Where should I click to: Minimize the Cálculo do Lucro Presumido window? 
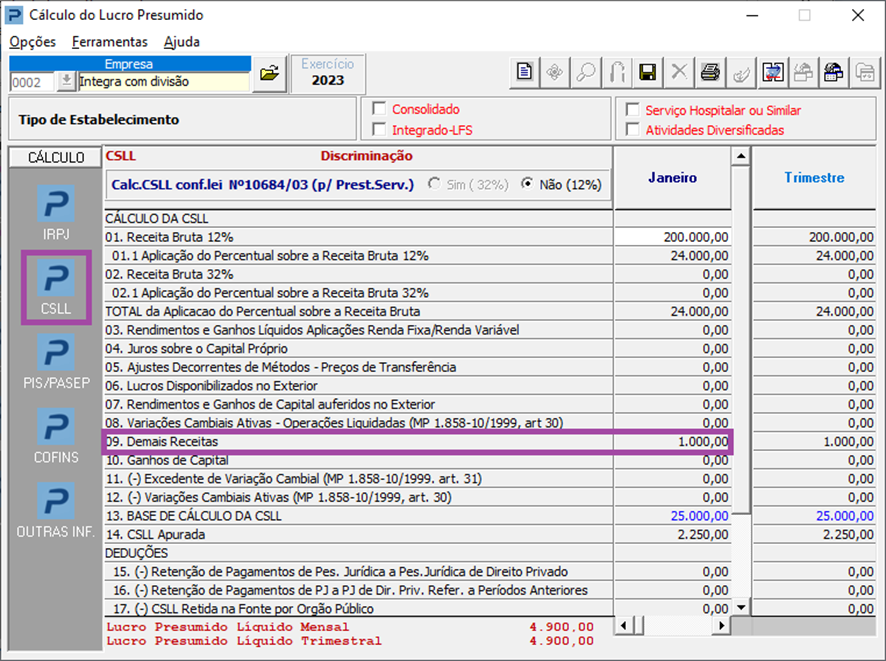[752, 15]
